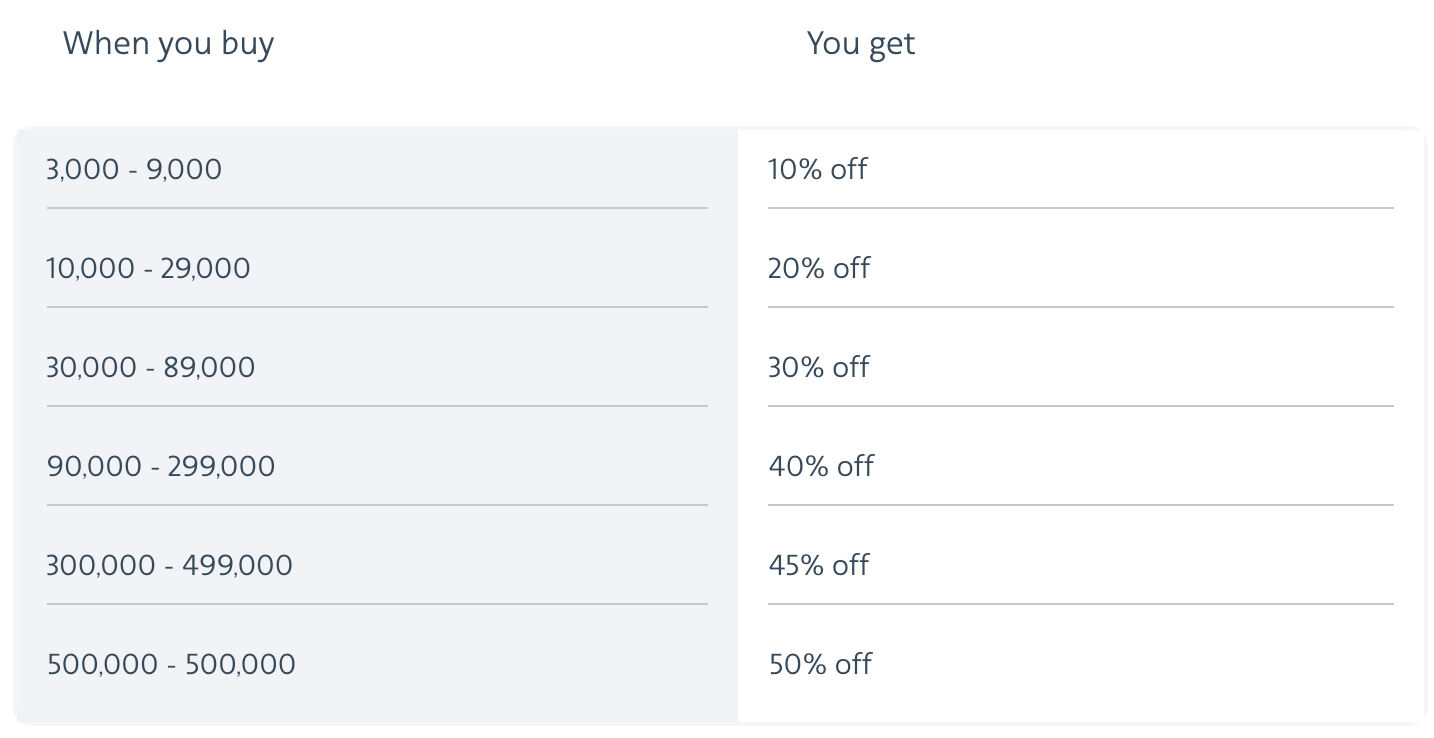Select the 10,000 - 29,000 quantity range

point(148,268)
